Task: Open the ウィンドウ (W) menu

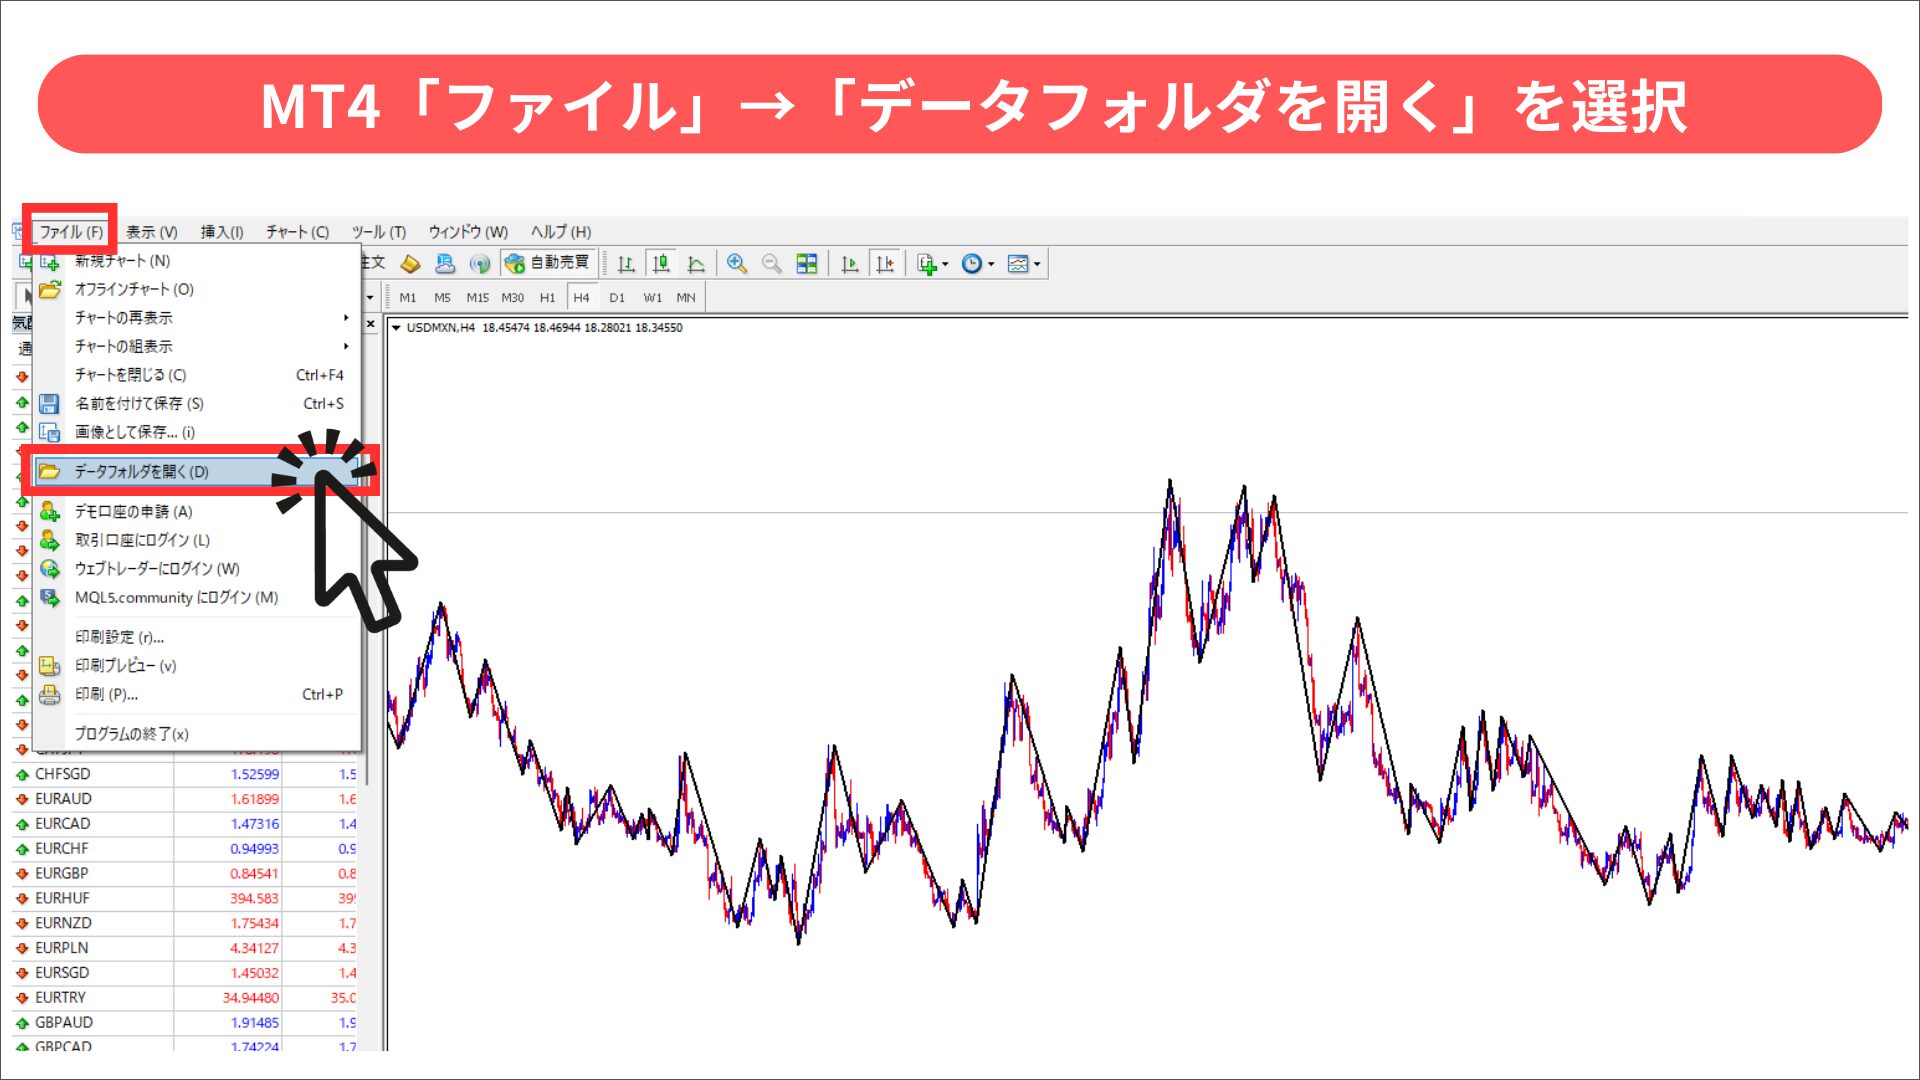Action: pos(468,232)
